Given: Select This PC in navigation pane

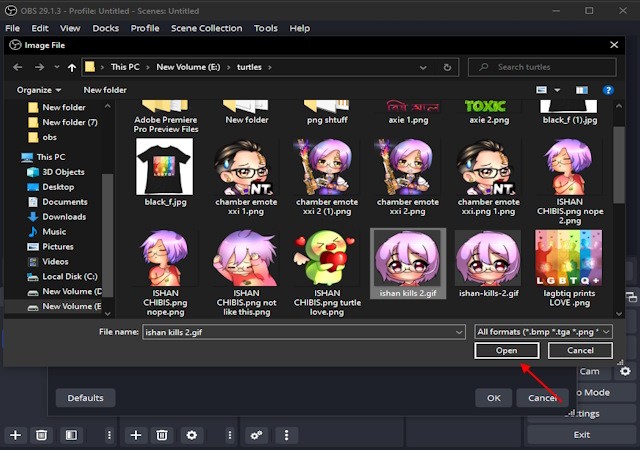Looking at the screenshot, I should (44, 157).
